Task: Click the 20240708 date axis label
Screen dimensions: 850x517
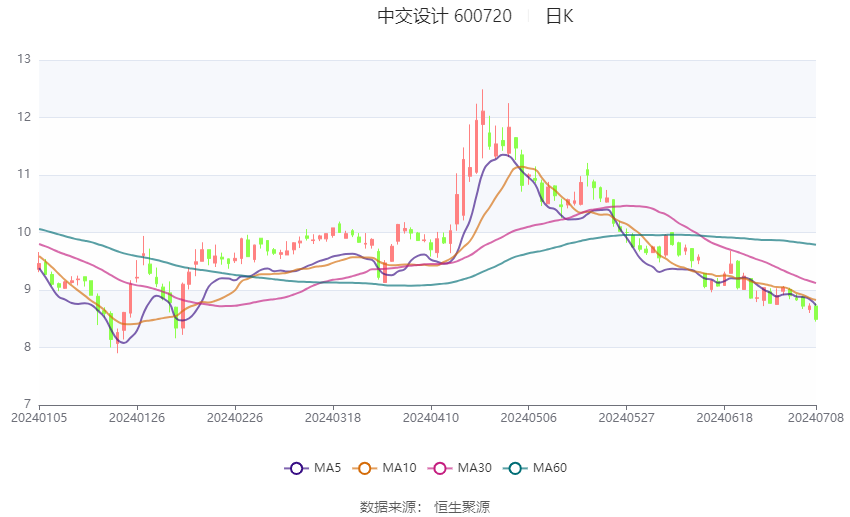Action: [816, 418]
